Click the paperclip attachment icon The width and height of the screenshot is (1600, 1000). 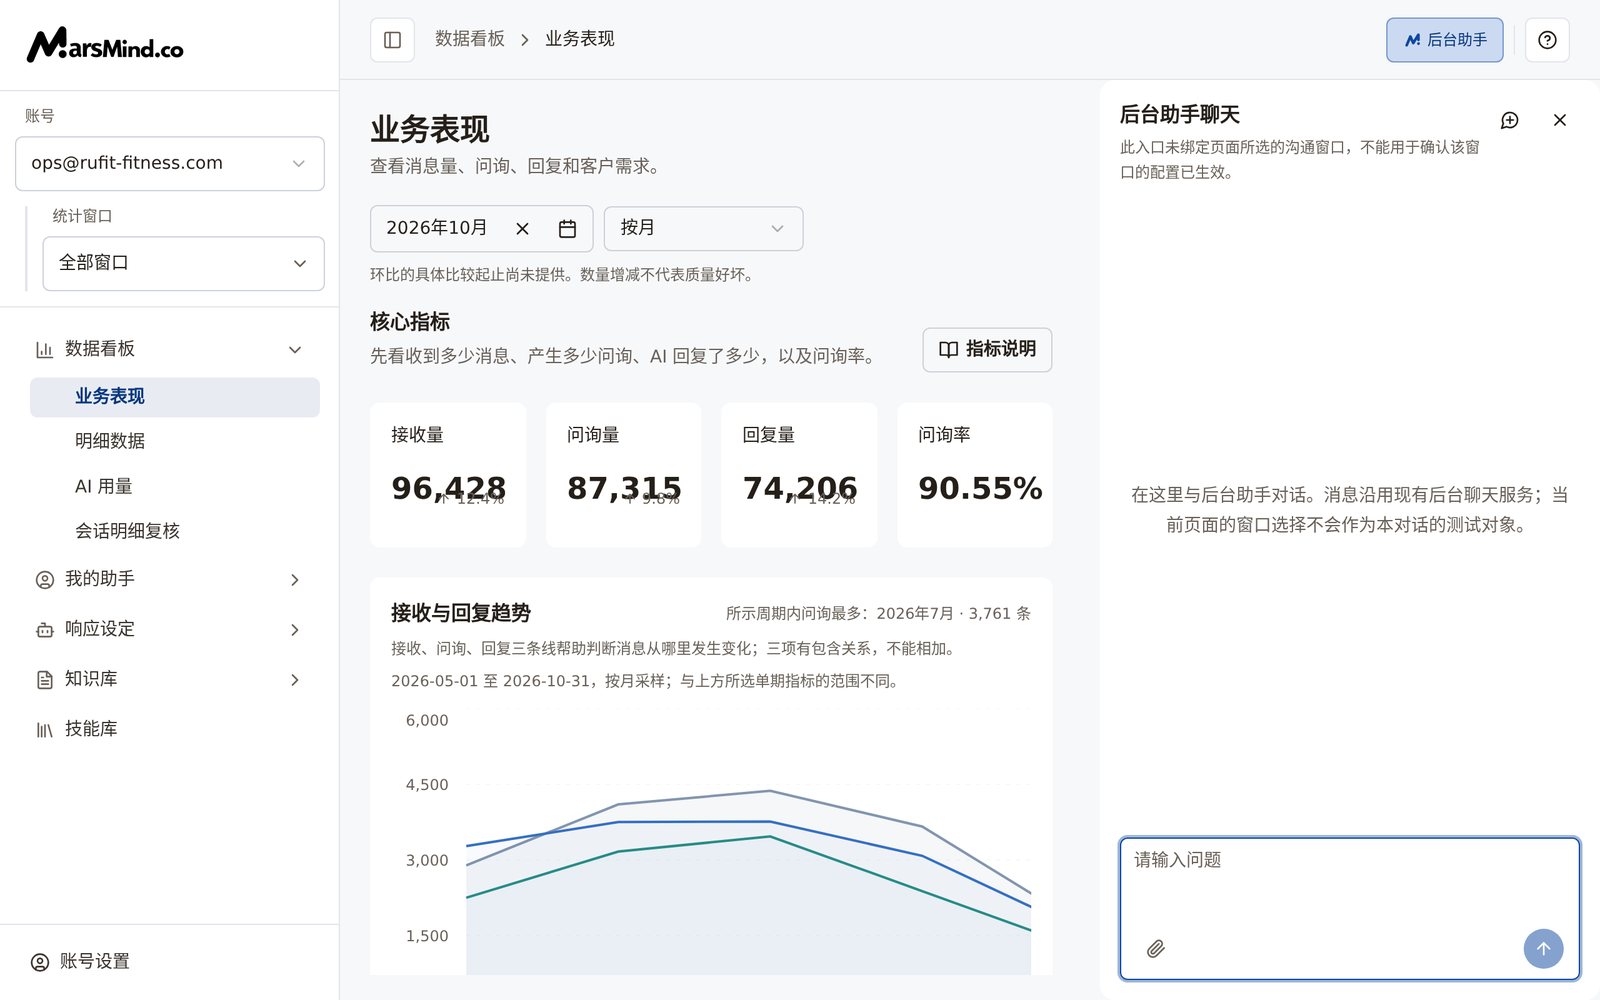[x=1155, y=949]
